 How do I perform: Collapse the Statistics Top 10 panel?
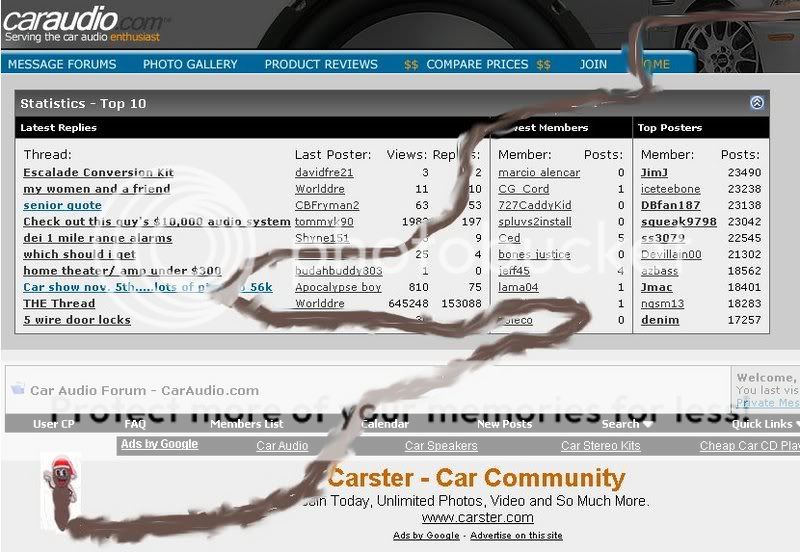point(757,103)
